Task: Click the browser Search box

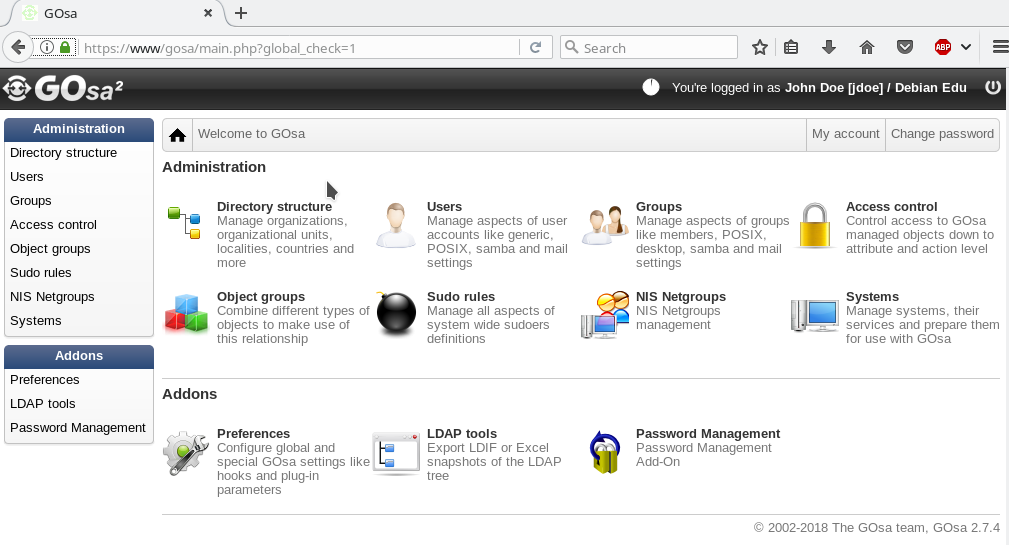Action: [x=649, y=48]
